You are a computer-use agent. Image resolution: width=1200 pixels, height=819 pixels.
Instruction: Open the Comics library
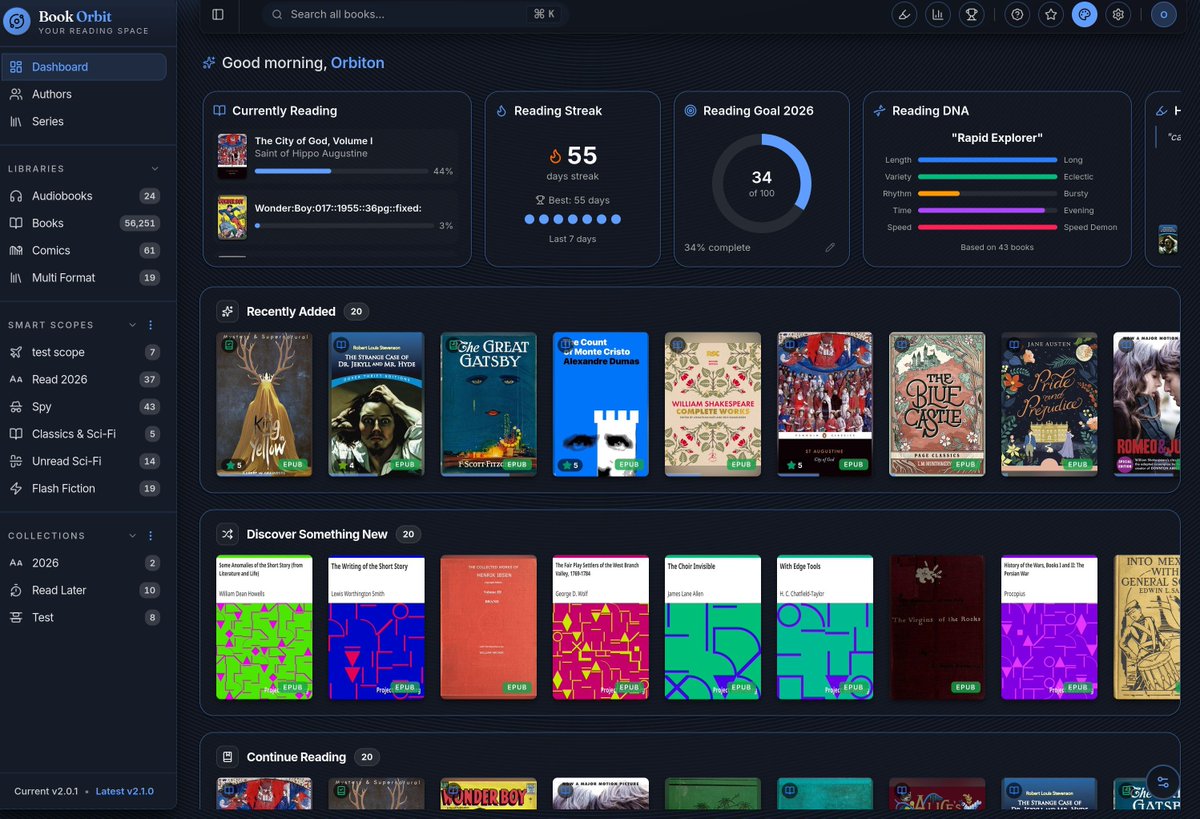coord(84,250)
